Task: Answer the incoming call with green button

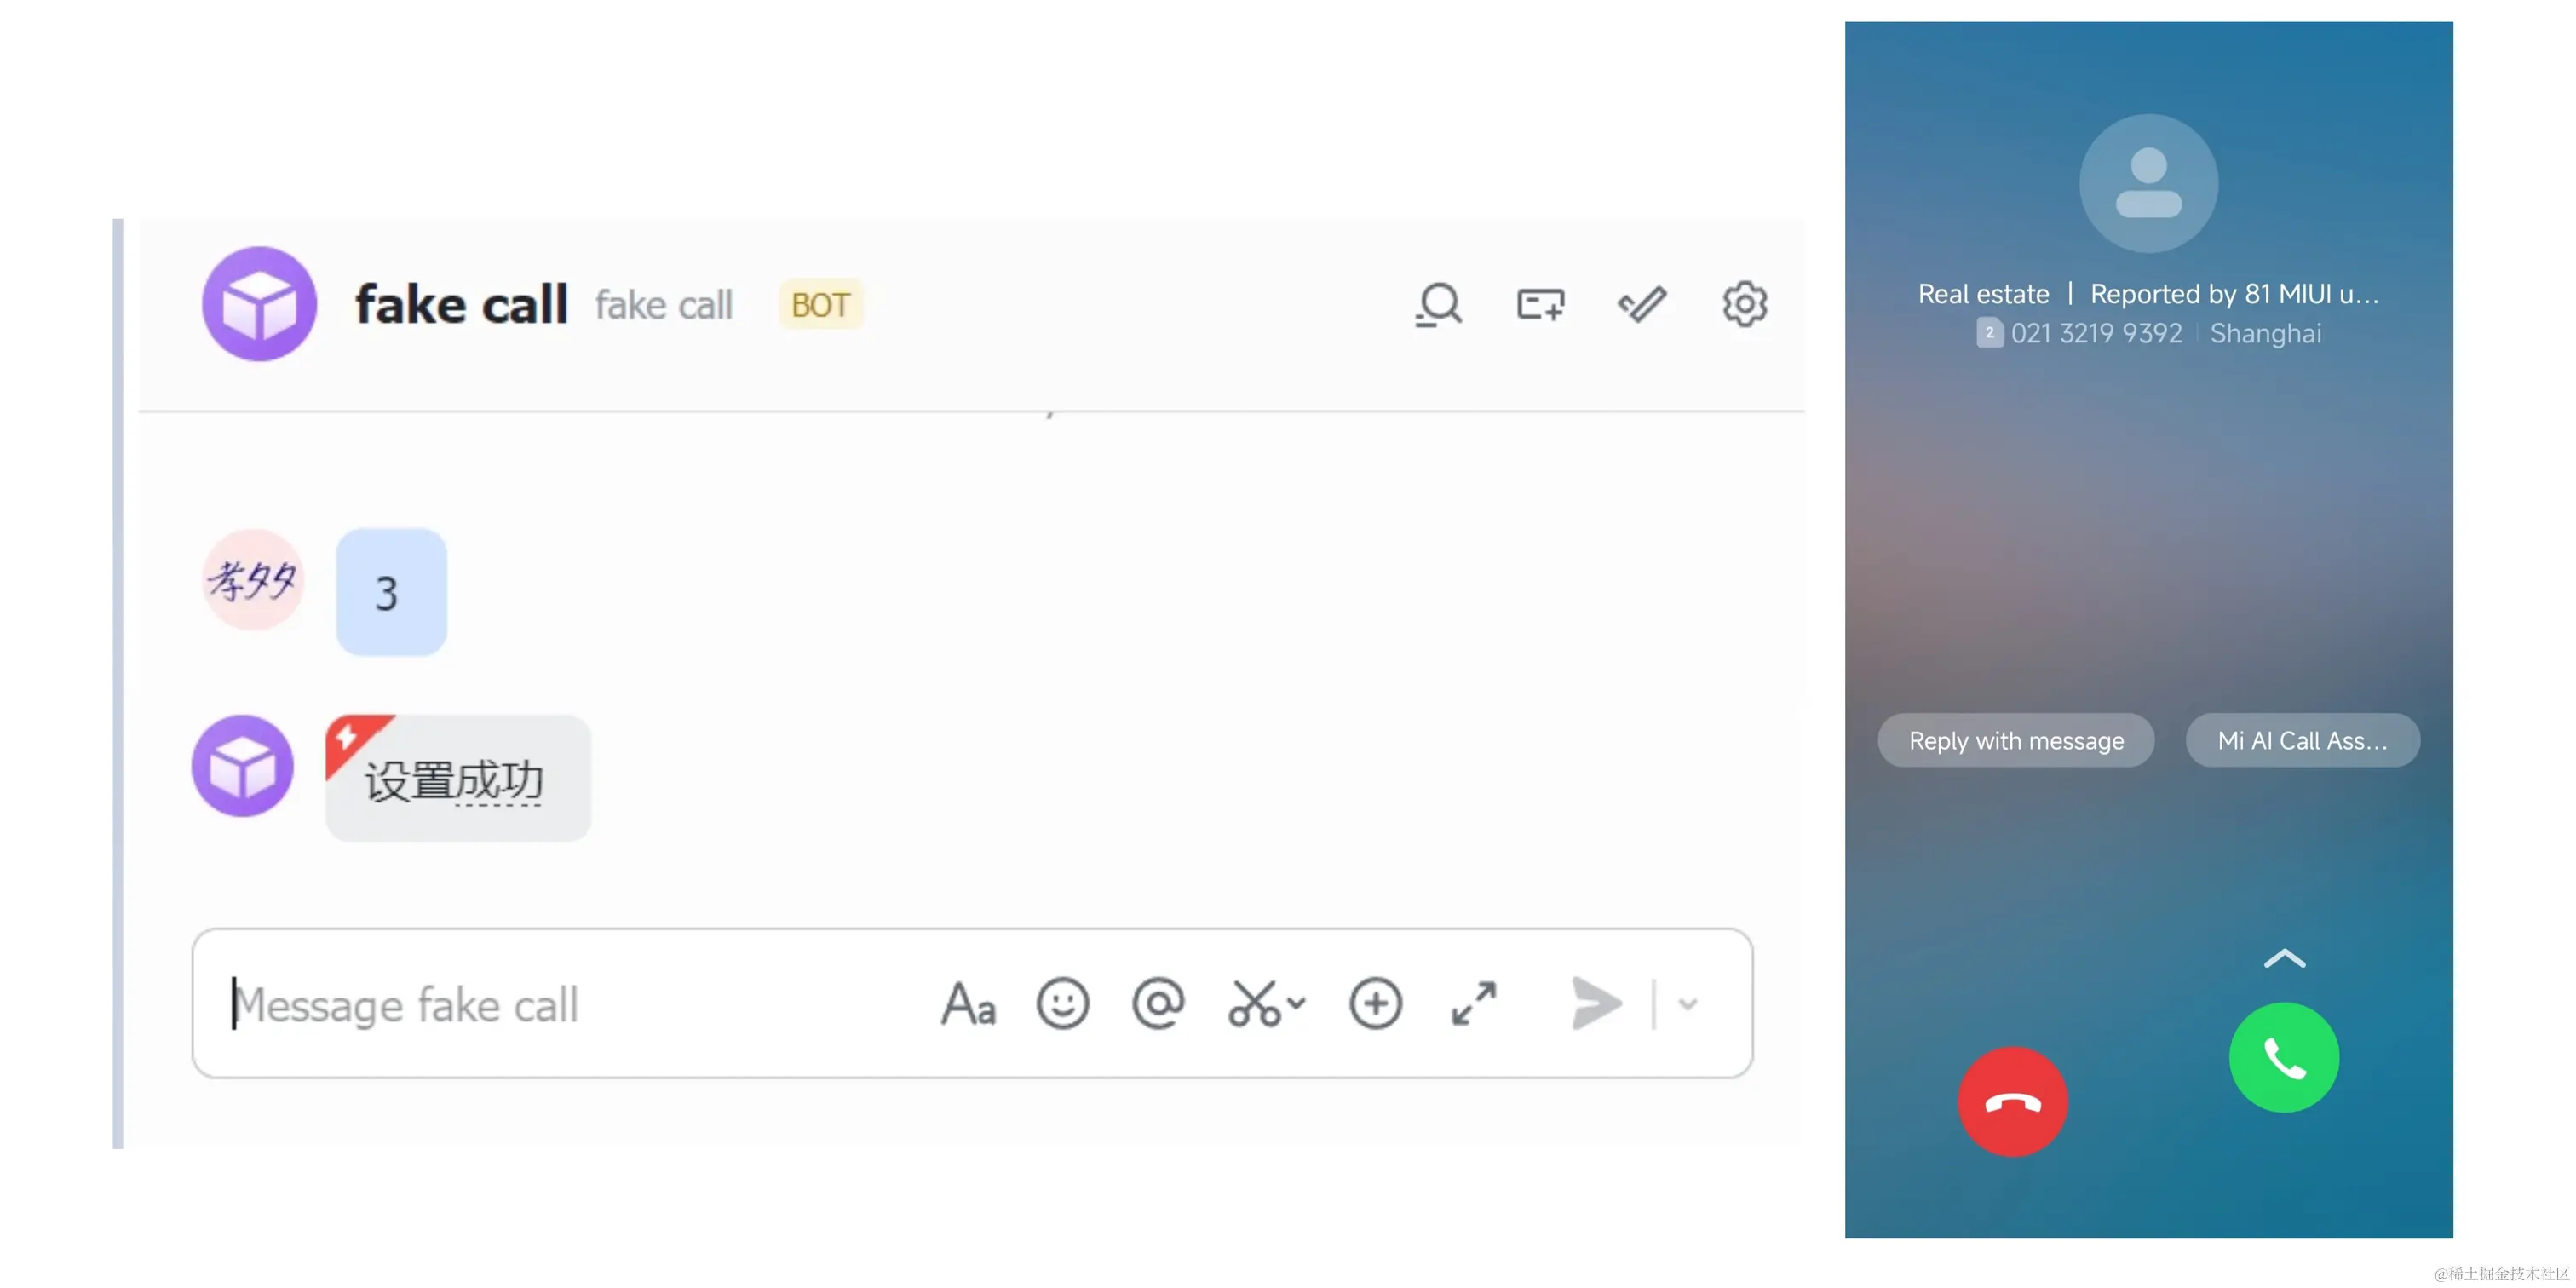Action: point(2284,1058)
